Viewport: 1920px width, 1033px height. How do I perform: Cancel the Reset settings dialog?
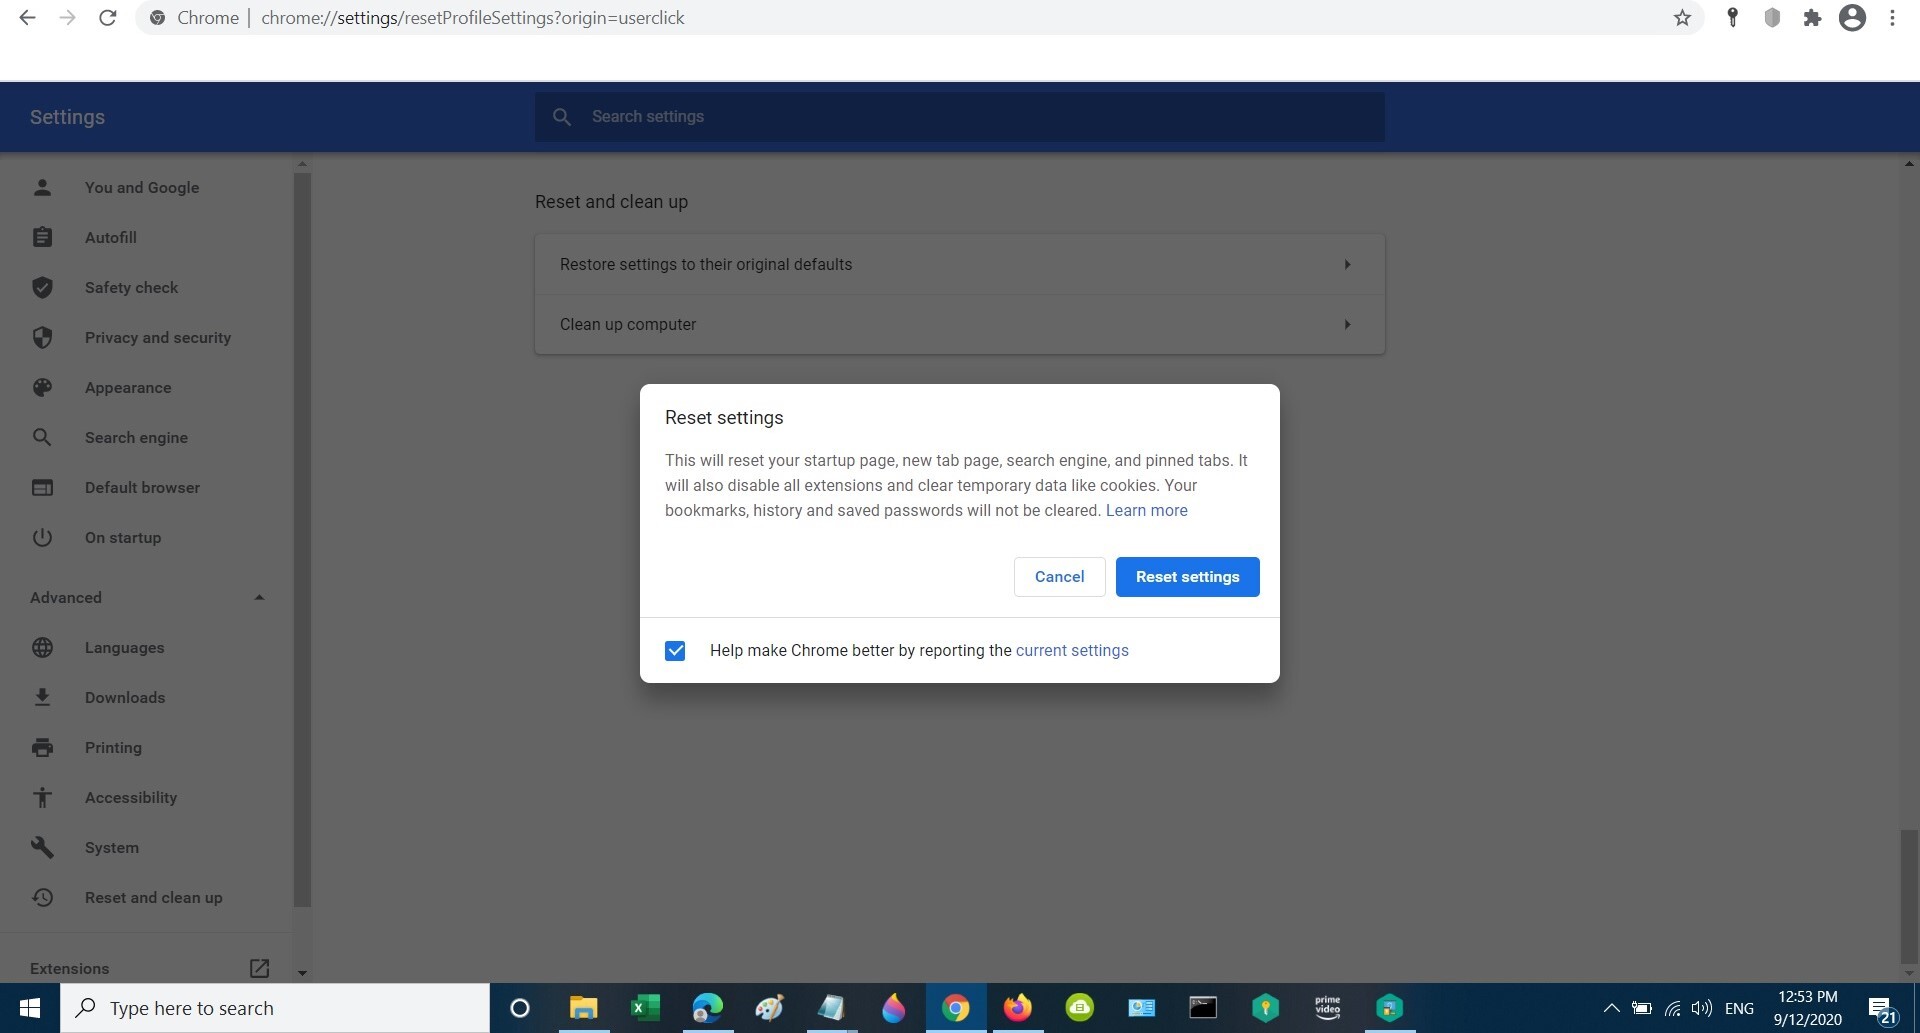pyautogui.click(x=1059, y=577)
